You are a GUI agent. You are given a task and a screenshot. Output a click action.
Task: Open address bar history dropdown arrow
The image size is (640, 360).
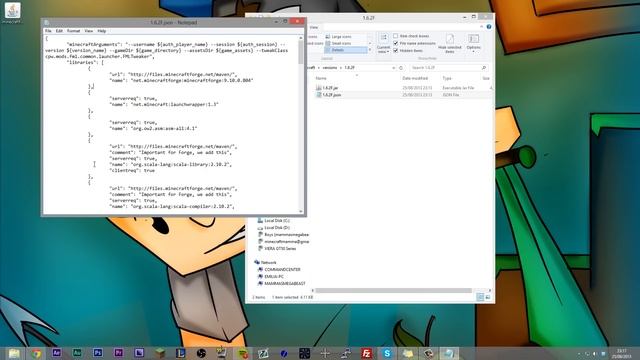(393, 68)
